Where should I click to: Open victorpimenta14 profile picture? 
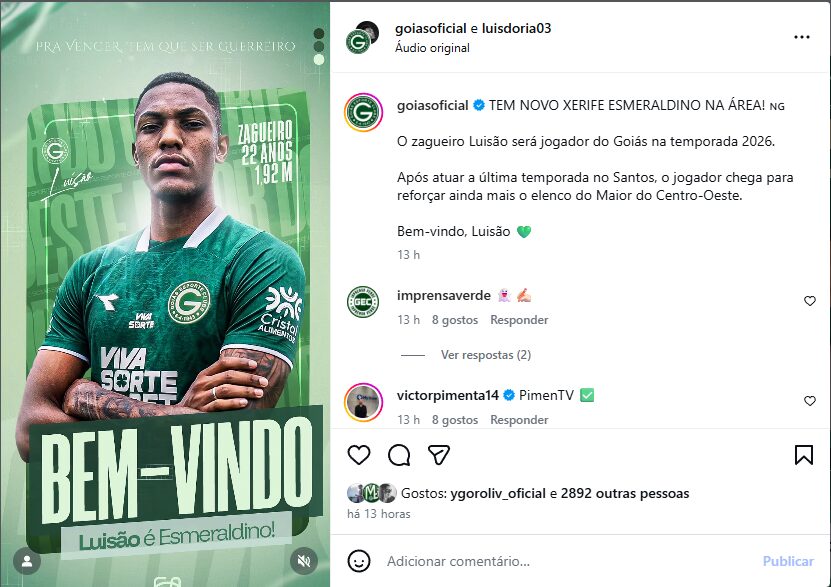[363, 402]
